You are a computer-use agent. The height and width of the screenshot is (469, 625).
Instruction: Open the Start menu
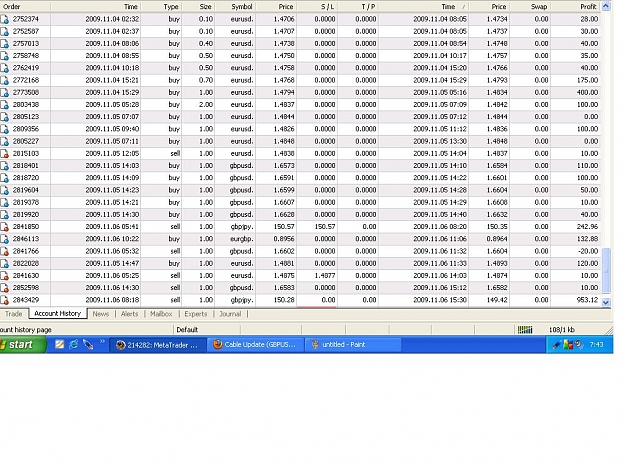coord(23,345)
